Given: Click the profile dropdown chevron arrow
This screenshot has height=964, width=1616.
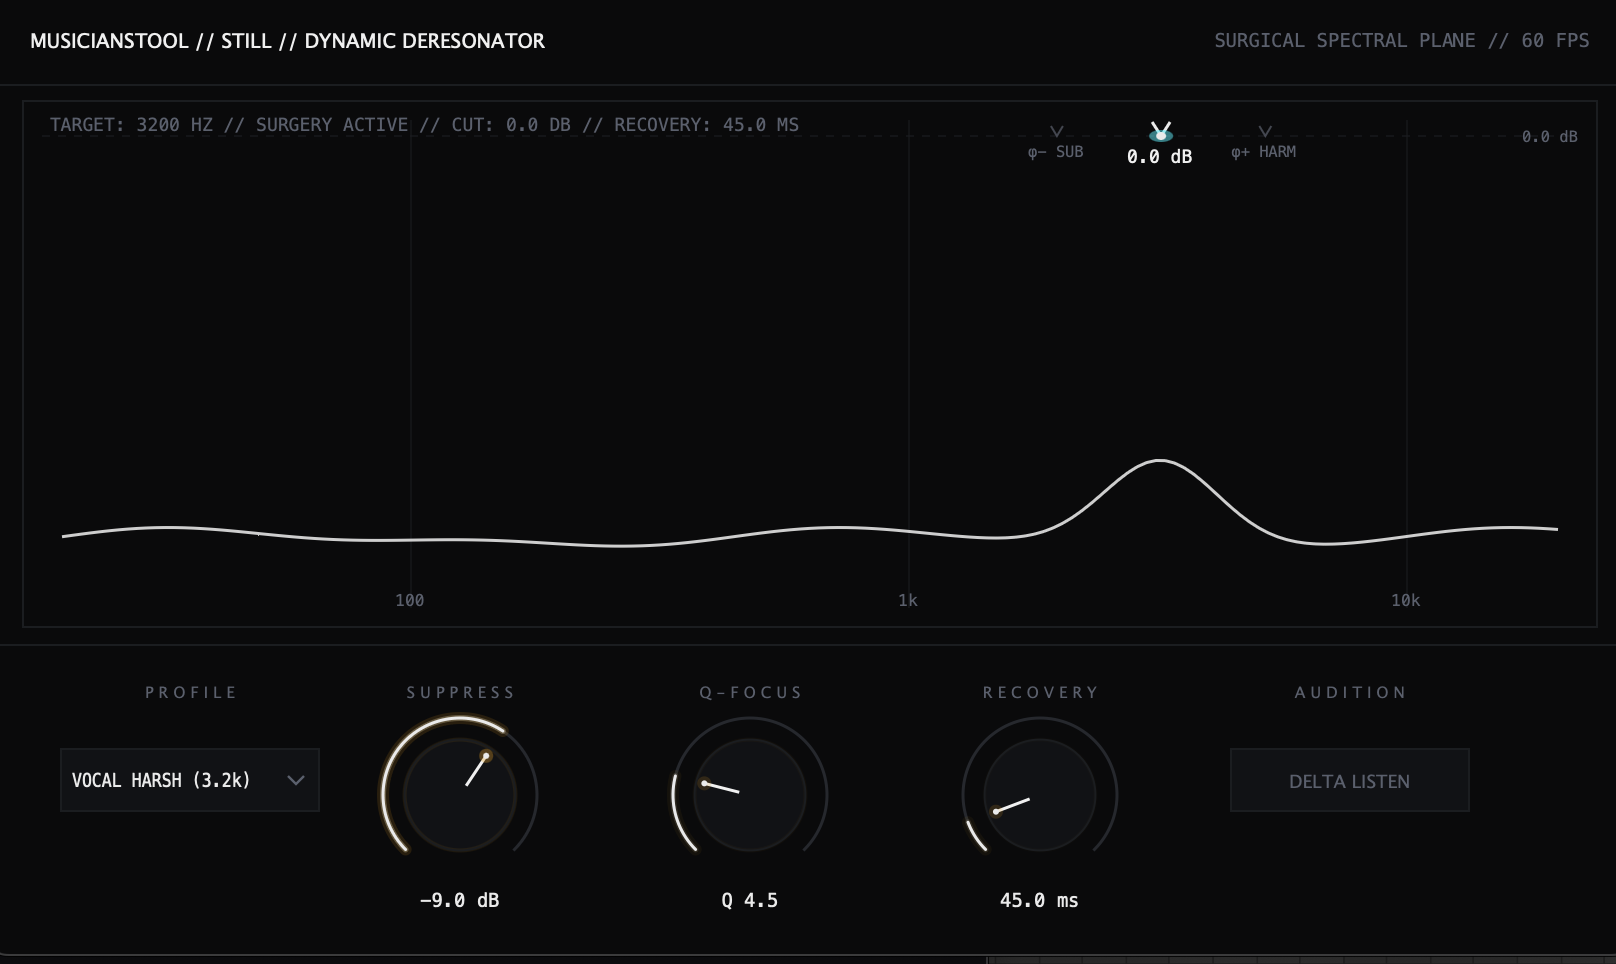Looking at the screenshot, I should click(296, 780).
